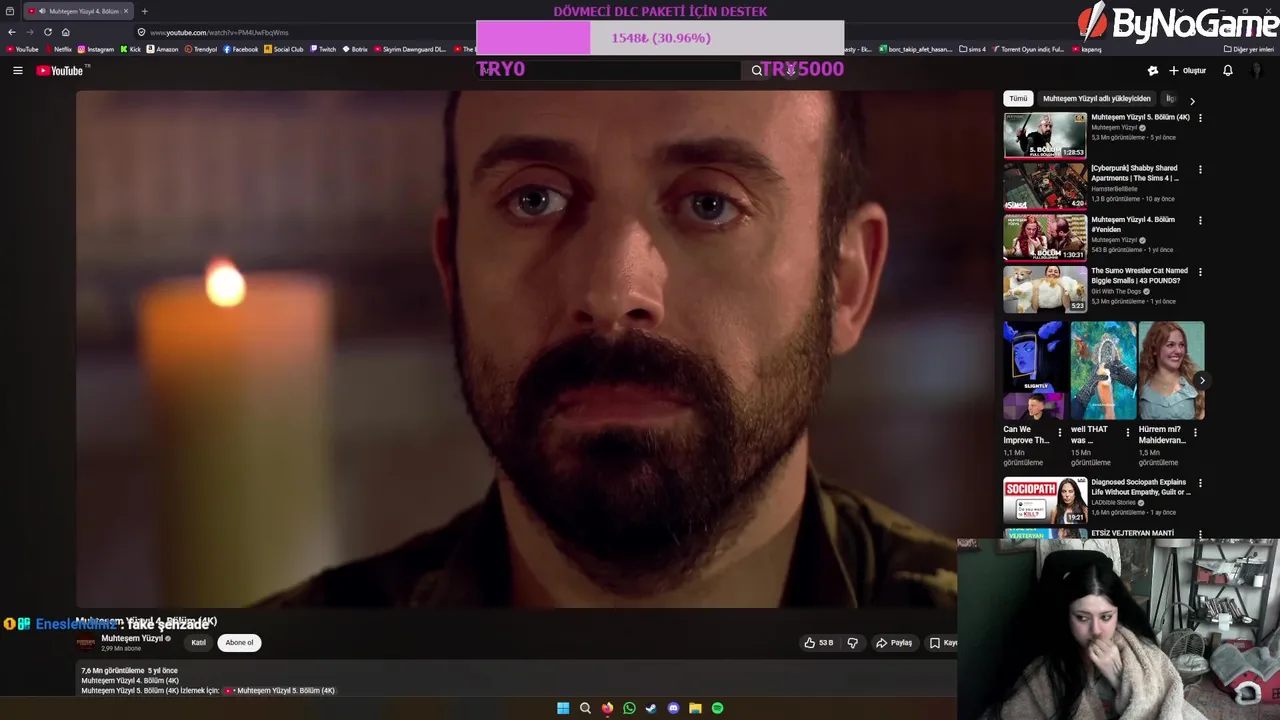The width and height of the screenshot is (1280, 720).
Task: Open the Diğer yer imleri bookmarks folder
Action: click(x=1248, y=49)
